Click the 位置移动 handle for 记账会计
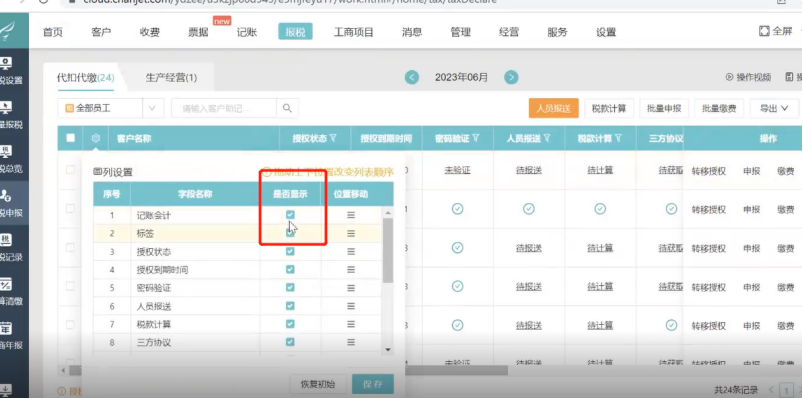803x399 pixels. tap(351, 215)
